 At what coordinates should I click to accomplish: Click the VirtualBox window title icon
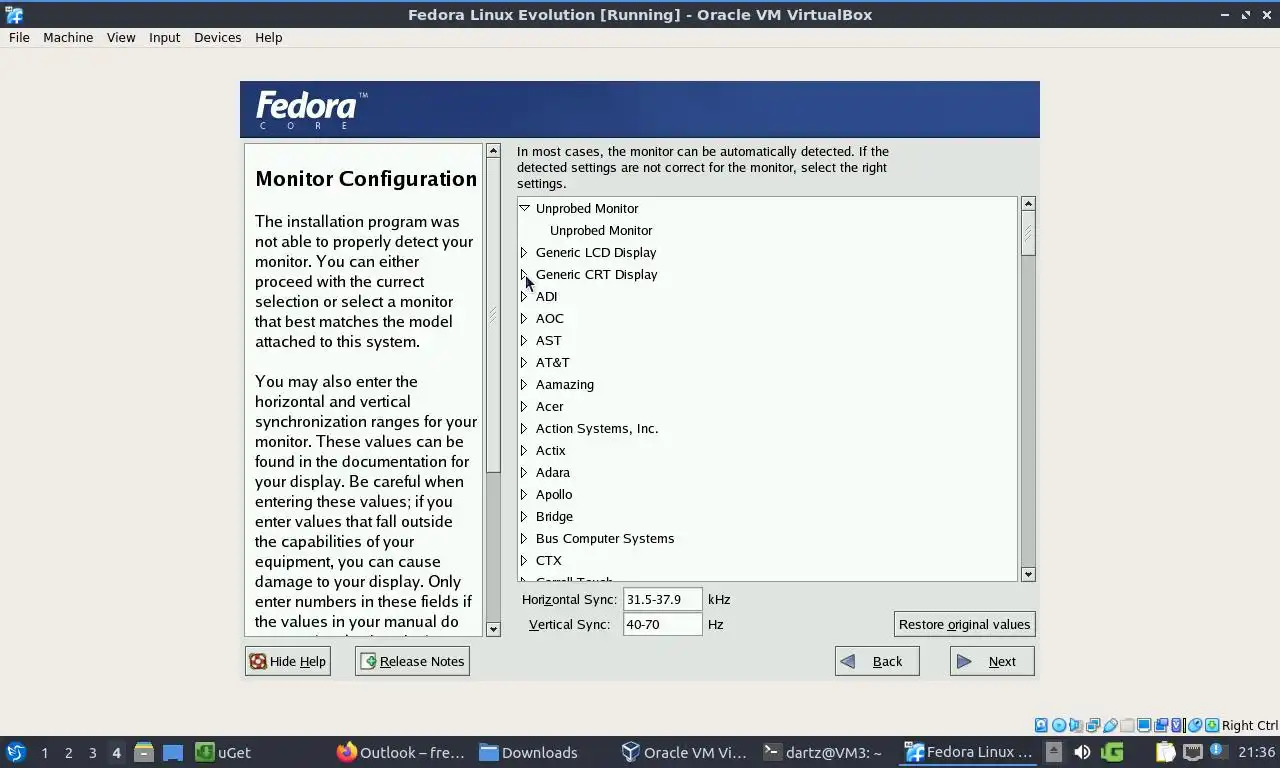point(14,14)
